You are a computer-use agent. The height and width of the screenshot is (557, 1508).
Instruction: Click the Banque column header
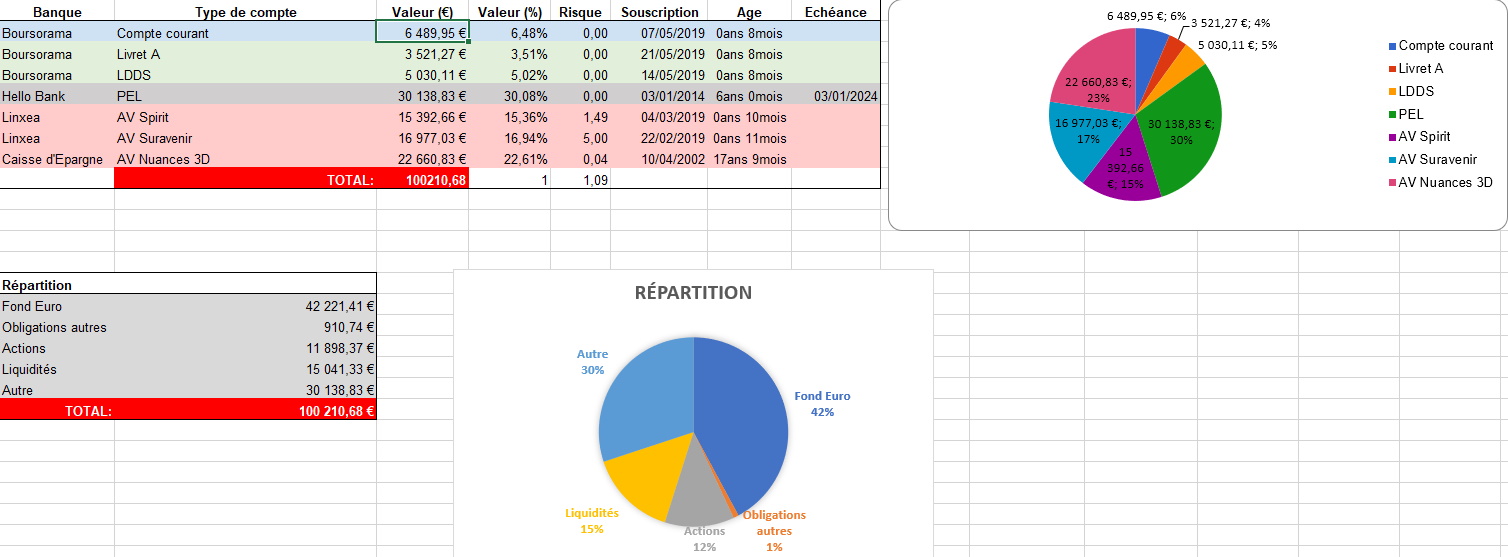point(57,12)
